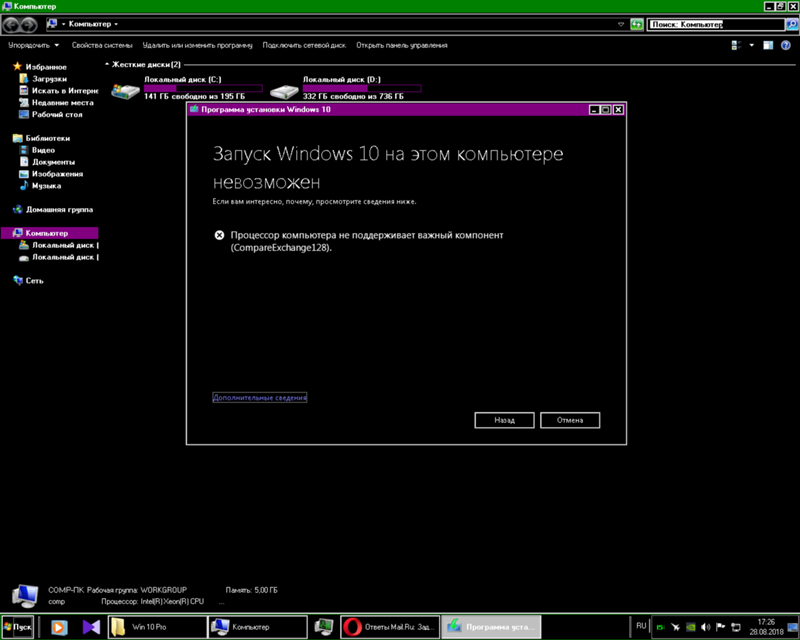
Task: Click the help icon in Explorer toolbar
Action: (785, 45)
